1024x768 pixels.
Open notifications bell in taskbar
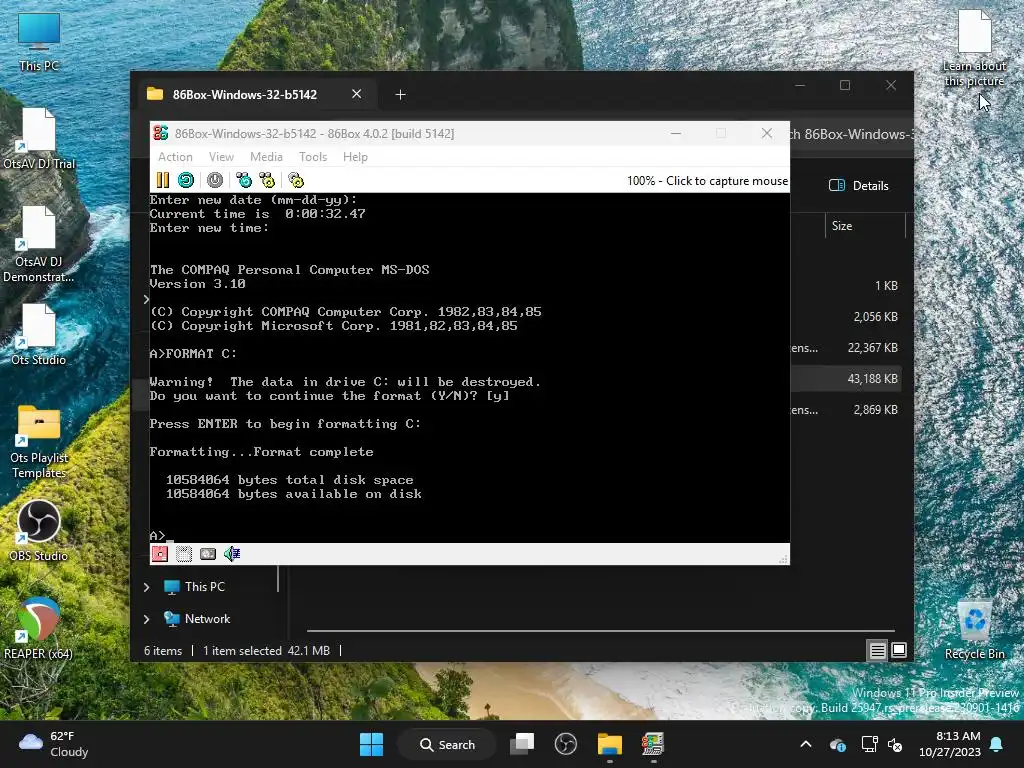(997, 744)
